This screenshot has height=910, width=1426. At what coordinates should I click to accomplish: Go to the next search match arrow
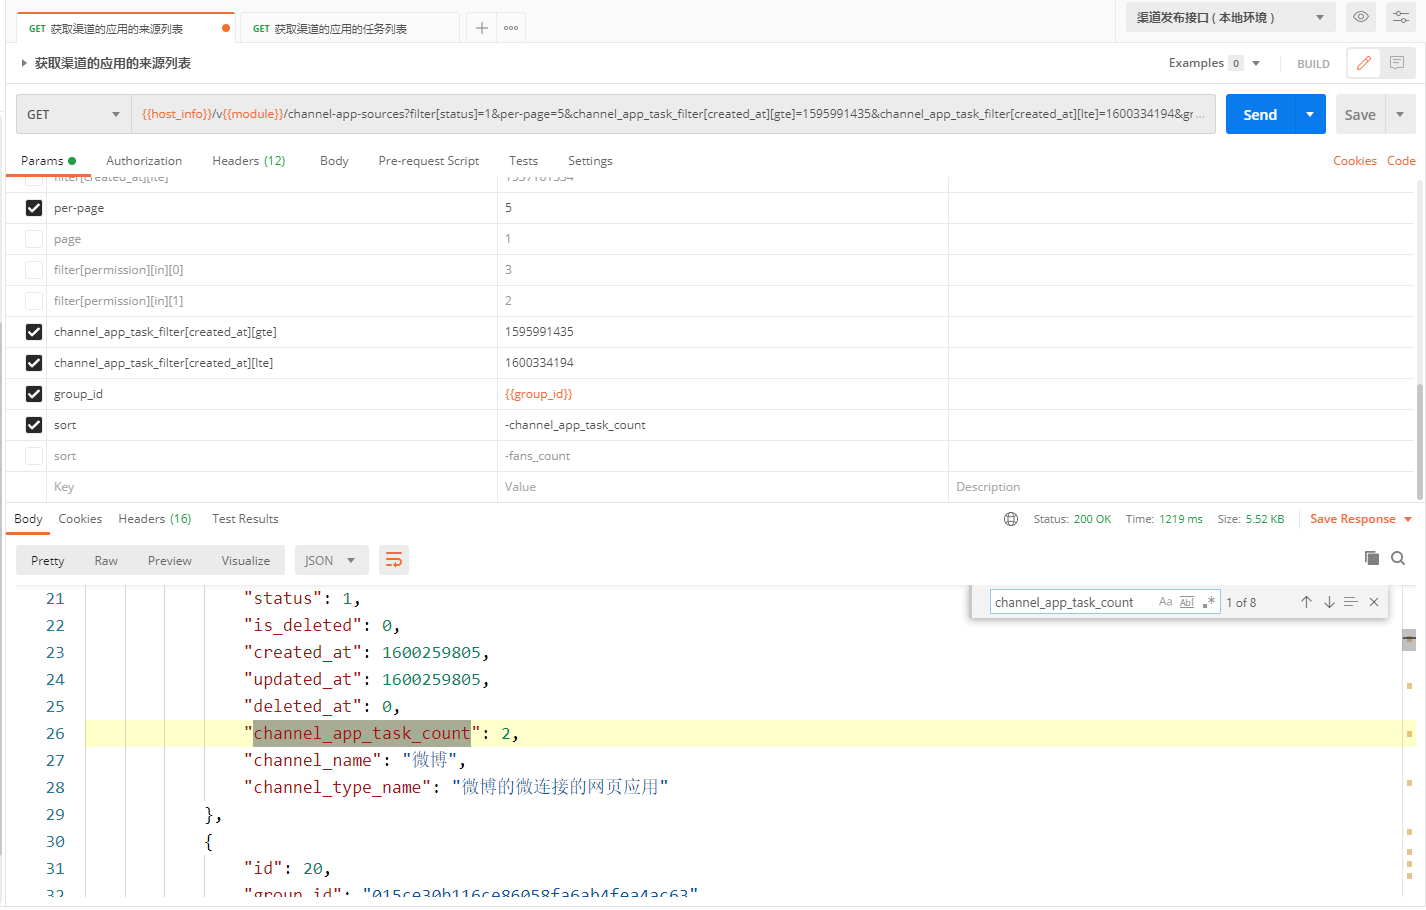1329,602
